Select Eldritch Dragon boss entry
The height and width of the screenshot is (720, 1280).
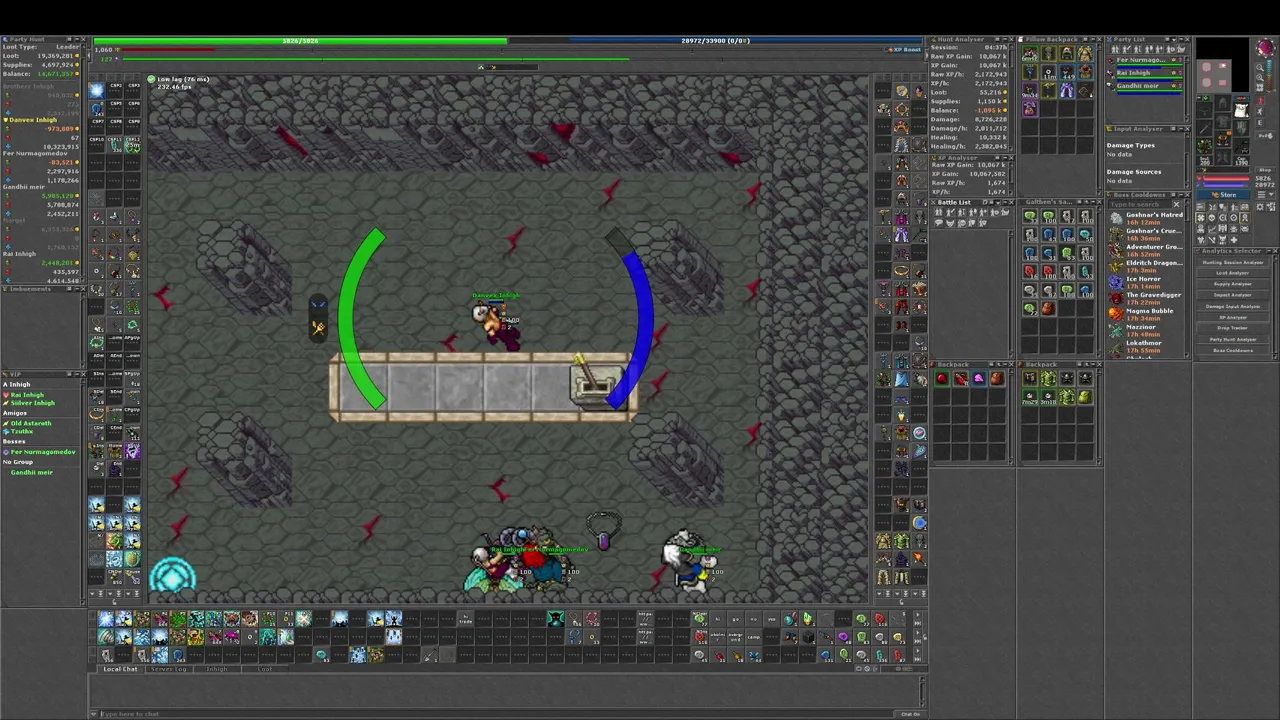point(1146,267)
